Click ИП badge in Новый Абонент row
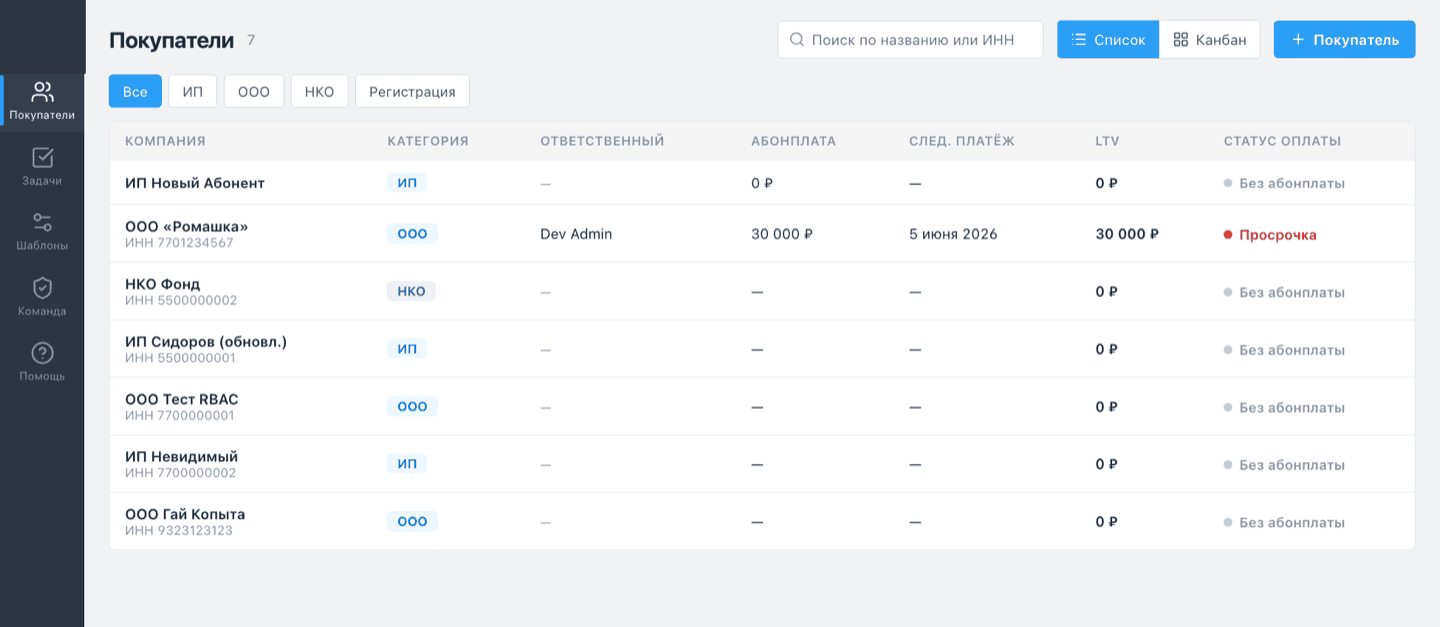 click(407, 183)
